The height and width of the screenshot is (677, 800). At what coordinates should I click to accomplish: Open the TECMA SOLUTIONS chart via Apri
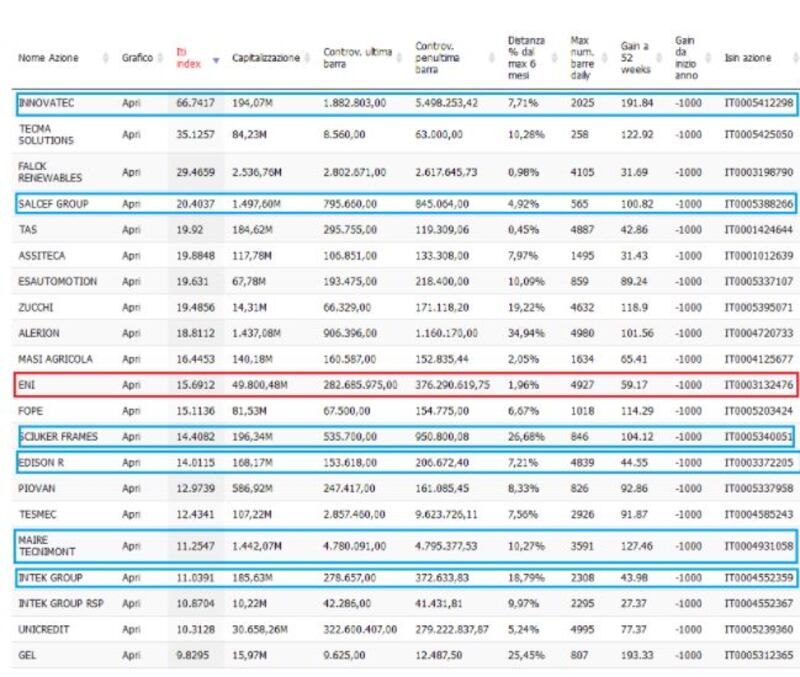131,135
